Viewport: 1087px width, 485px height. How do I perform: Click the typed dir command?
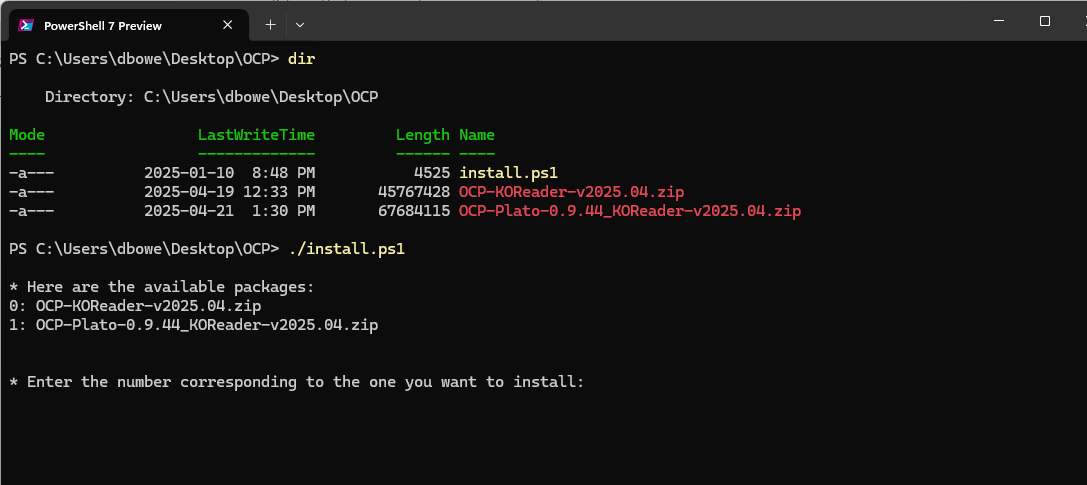click(301, 59)
